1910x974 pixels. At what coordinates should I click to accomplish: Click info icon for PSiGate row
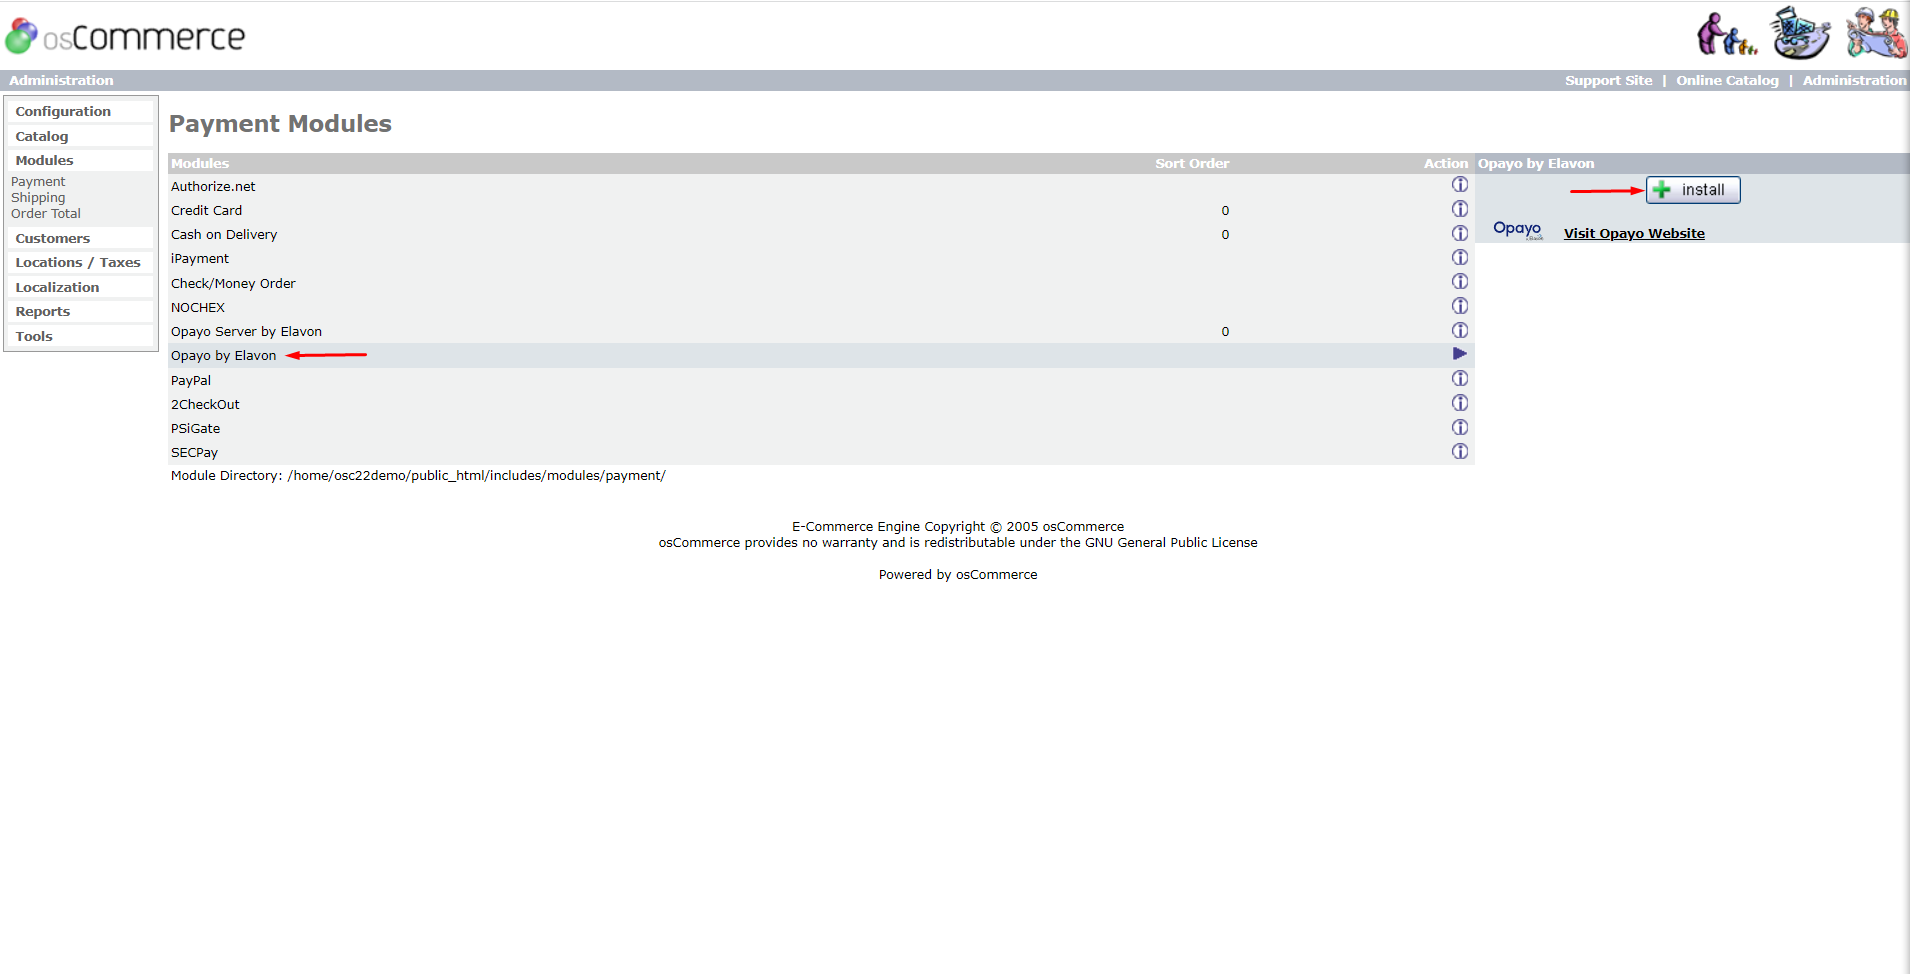(1460, 427)
